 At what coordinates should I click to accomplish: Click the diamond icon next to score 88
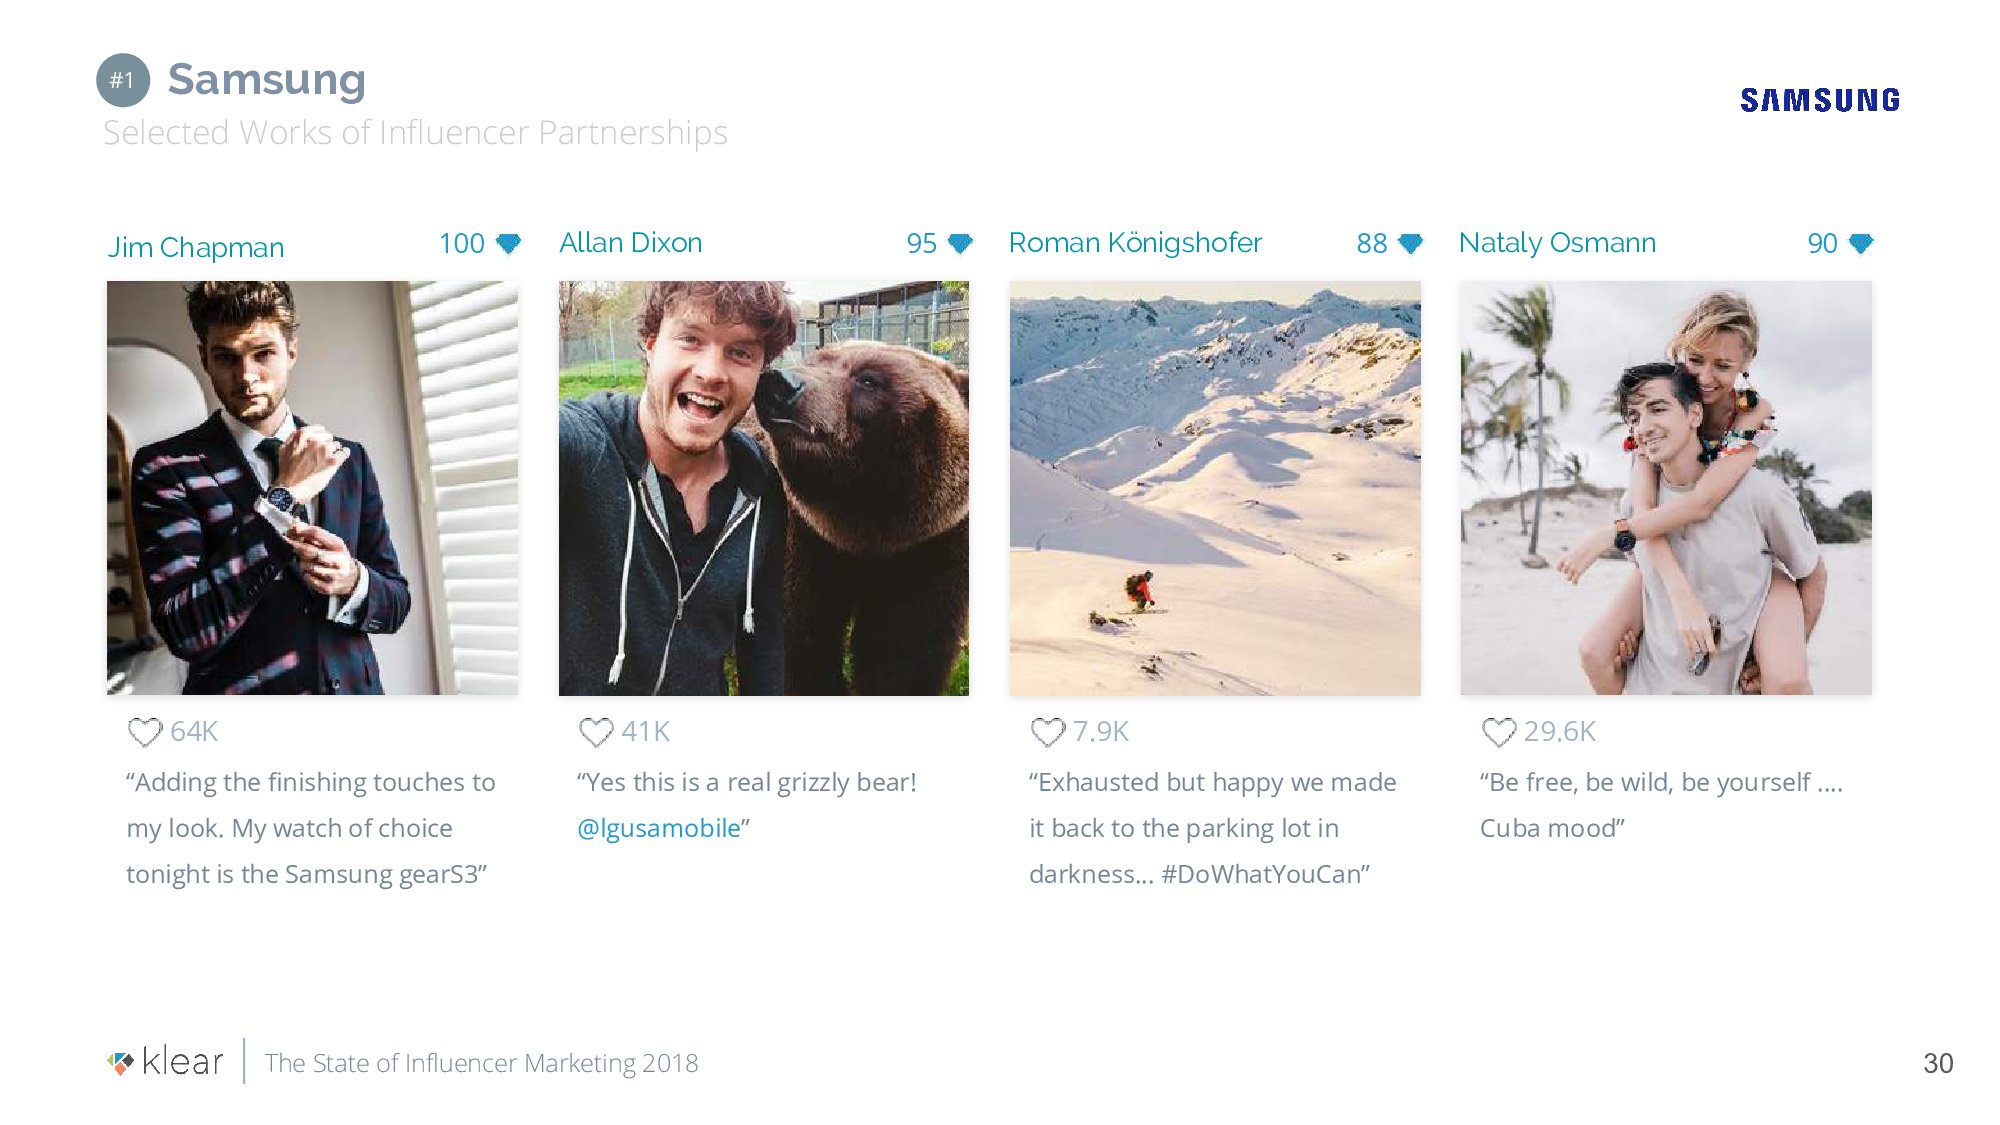(1411, 243)
